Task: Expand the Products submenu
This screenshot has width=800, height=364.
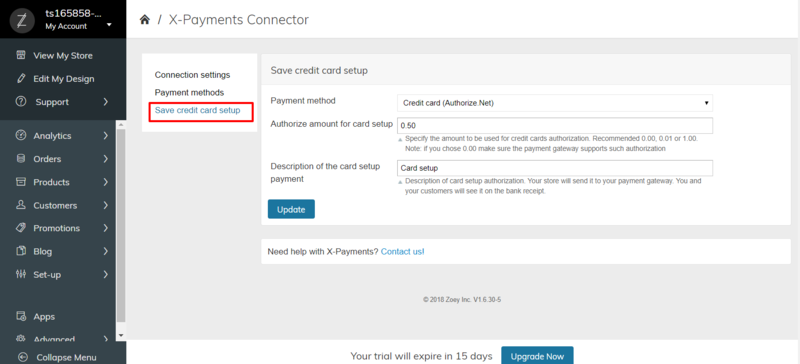Action: [x=106, y=182]
